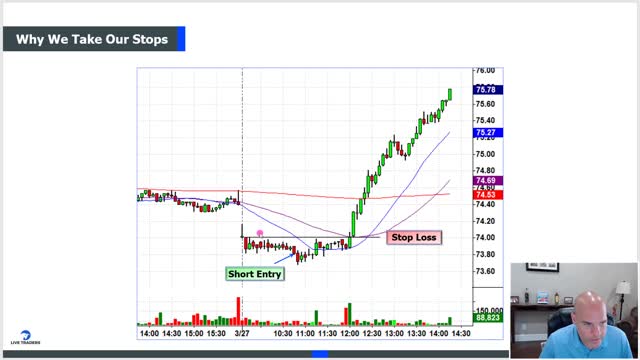Click the 75.78 current price tag
The height and width of the screenshot is (360, 640).
click(488, 90)
